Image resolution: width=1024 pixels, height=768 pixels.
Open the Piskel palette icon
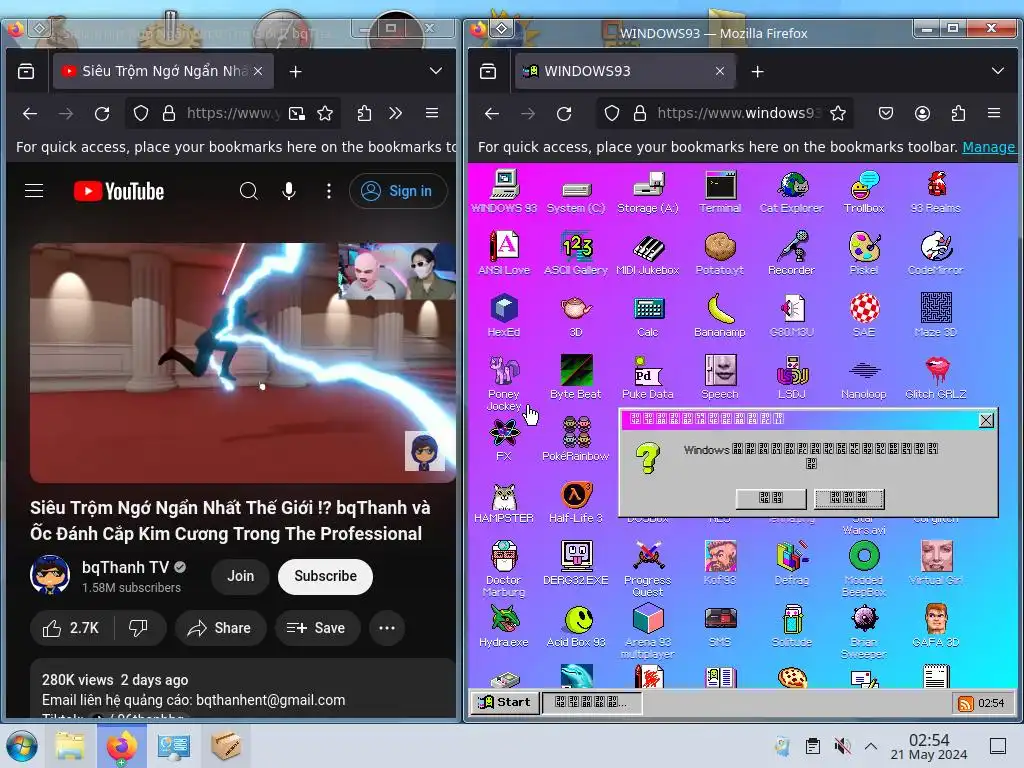click(864, 253)
